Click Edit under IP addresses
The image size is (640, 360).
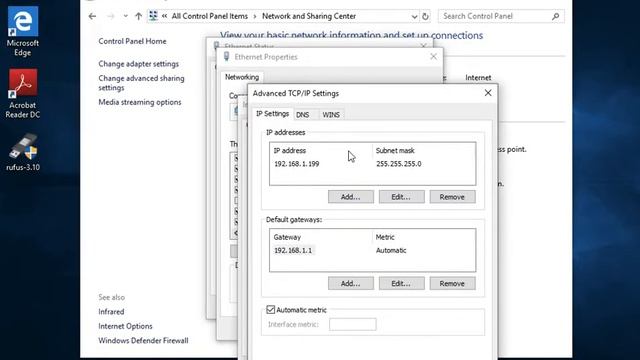(x=401, y=197)
